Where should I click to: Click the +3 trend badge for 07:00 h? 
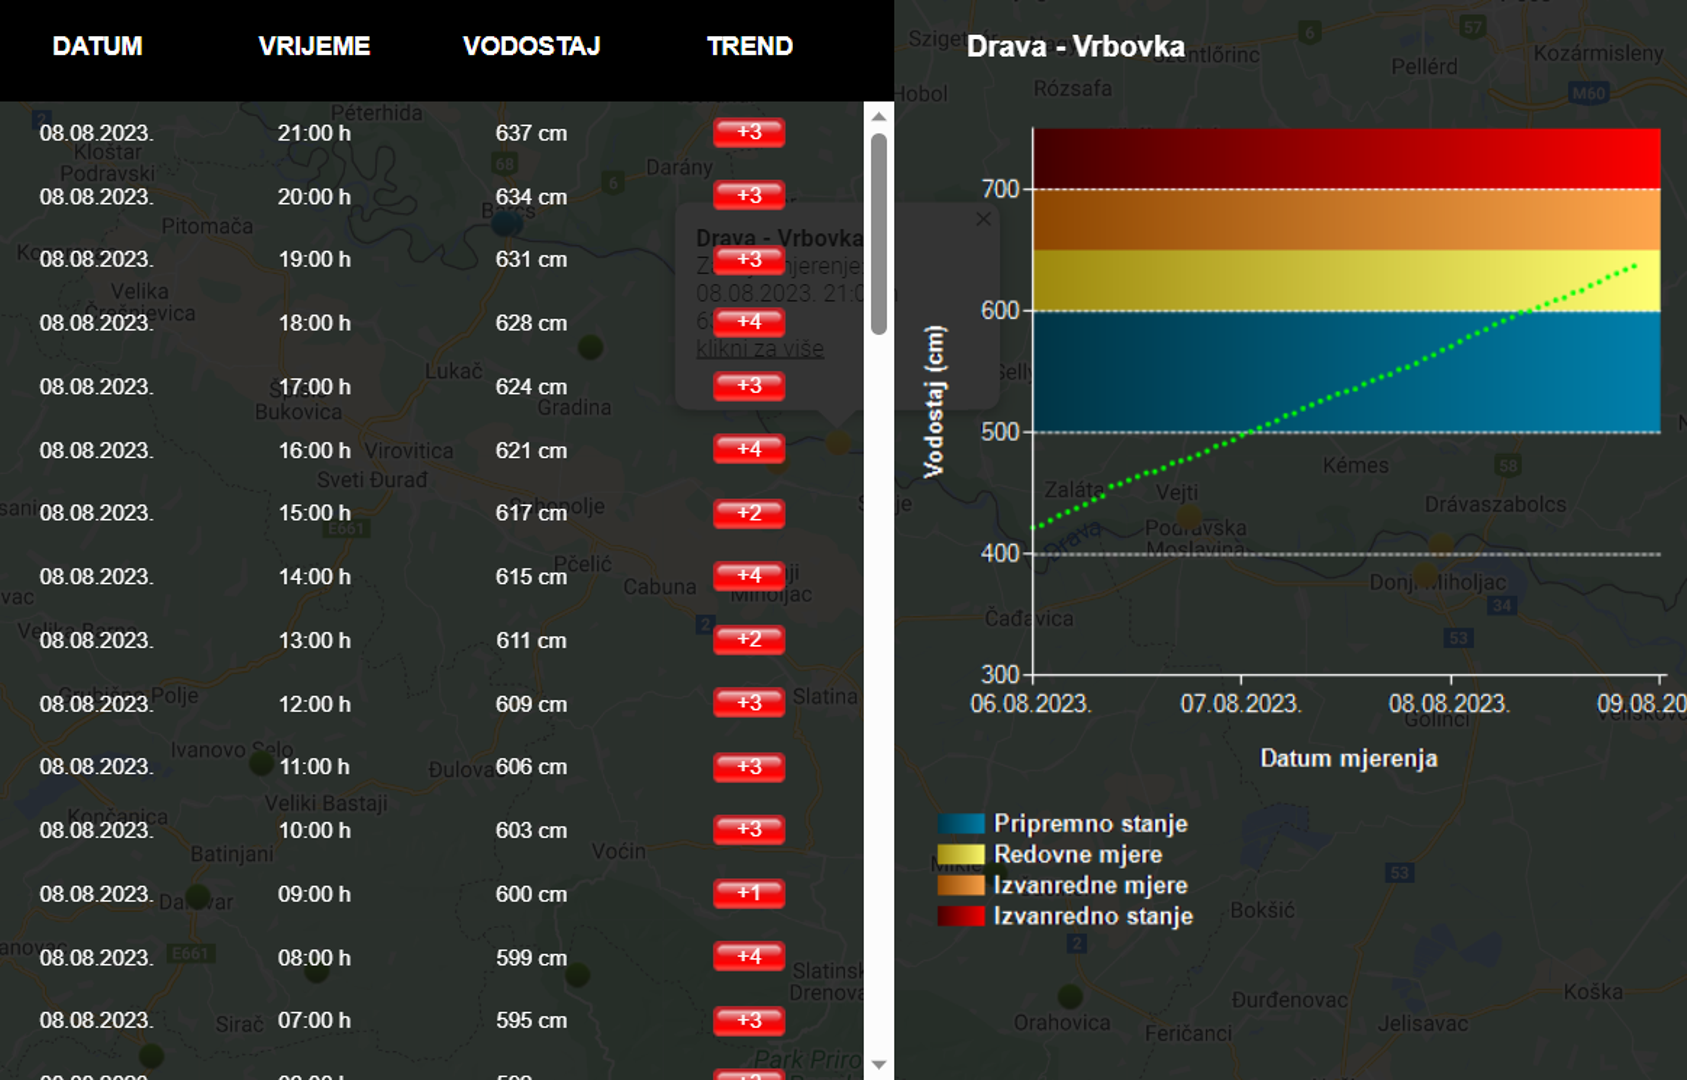click(749, 1020)
